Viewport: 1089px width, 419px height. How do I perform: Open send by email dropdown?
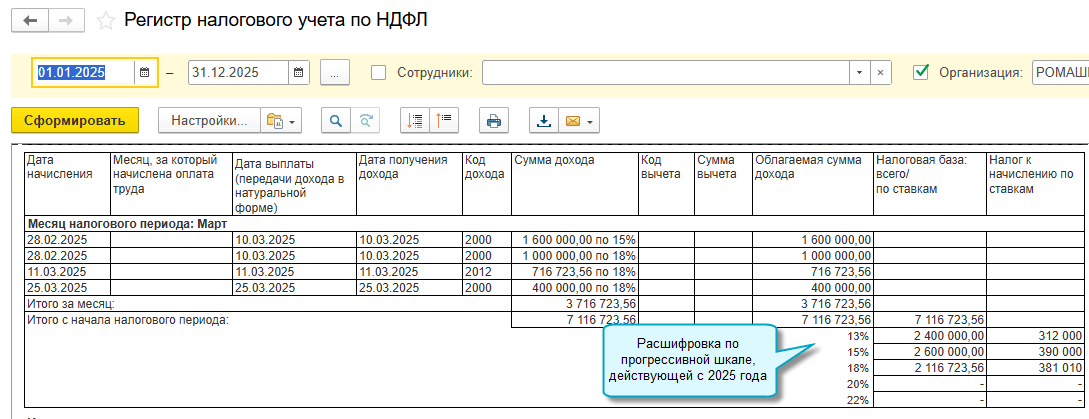pyautogui.click(x=579, y=120)
